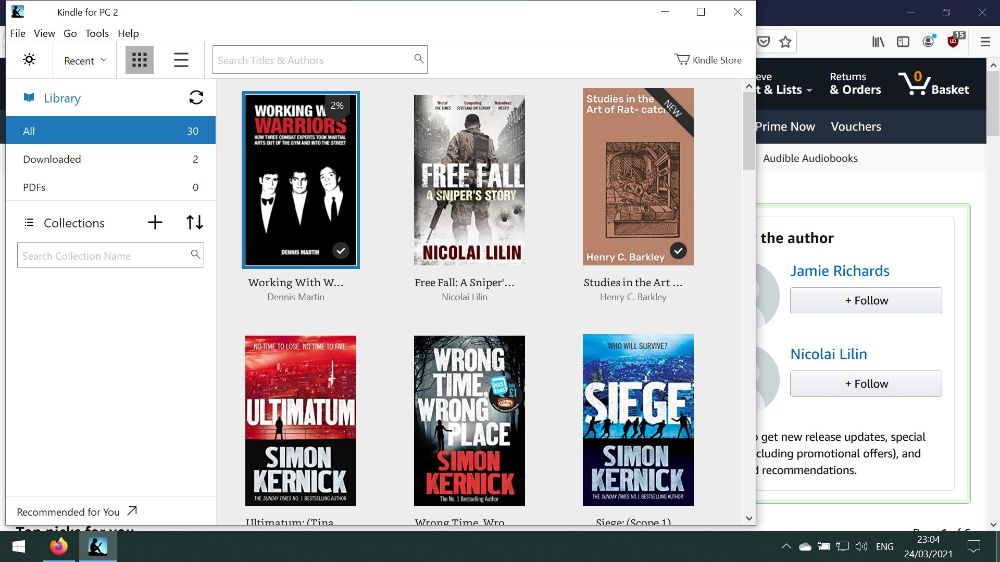Add a new collection with plus icon
This screenshot has width=1000, height=562.
point(155,222)
